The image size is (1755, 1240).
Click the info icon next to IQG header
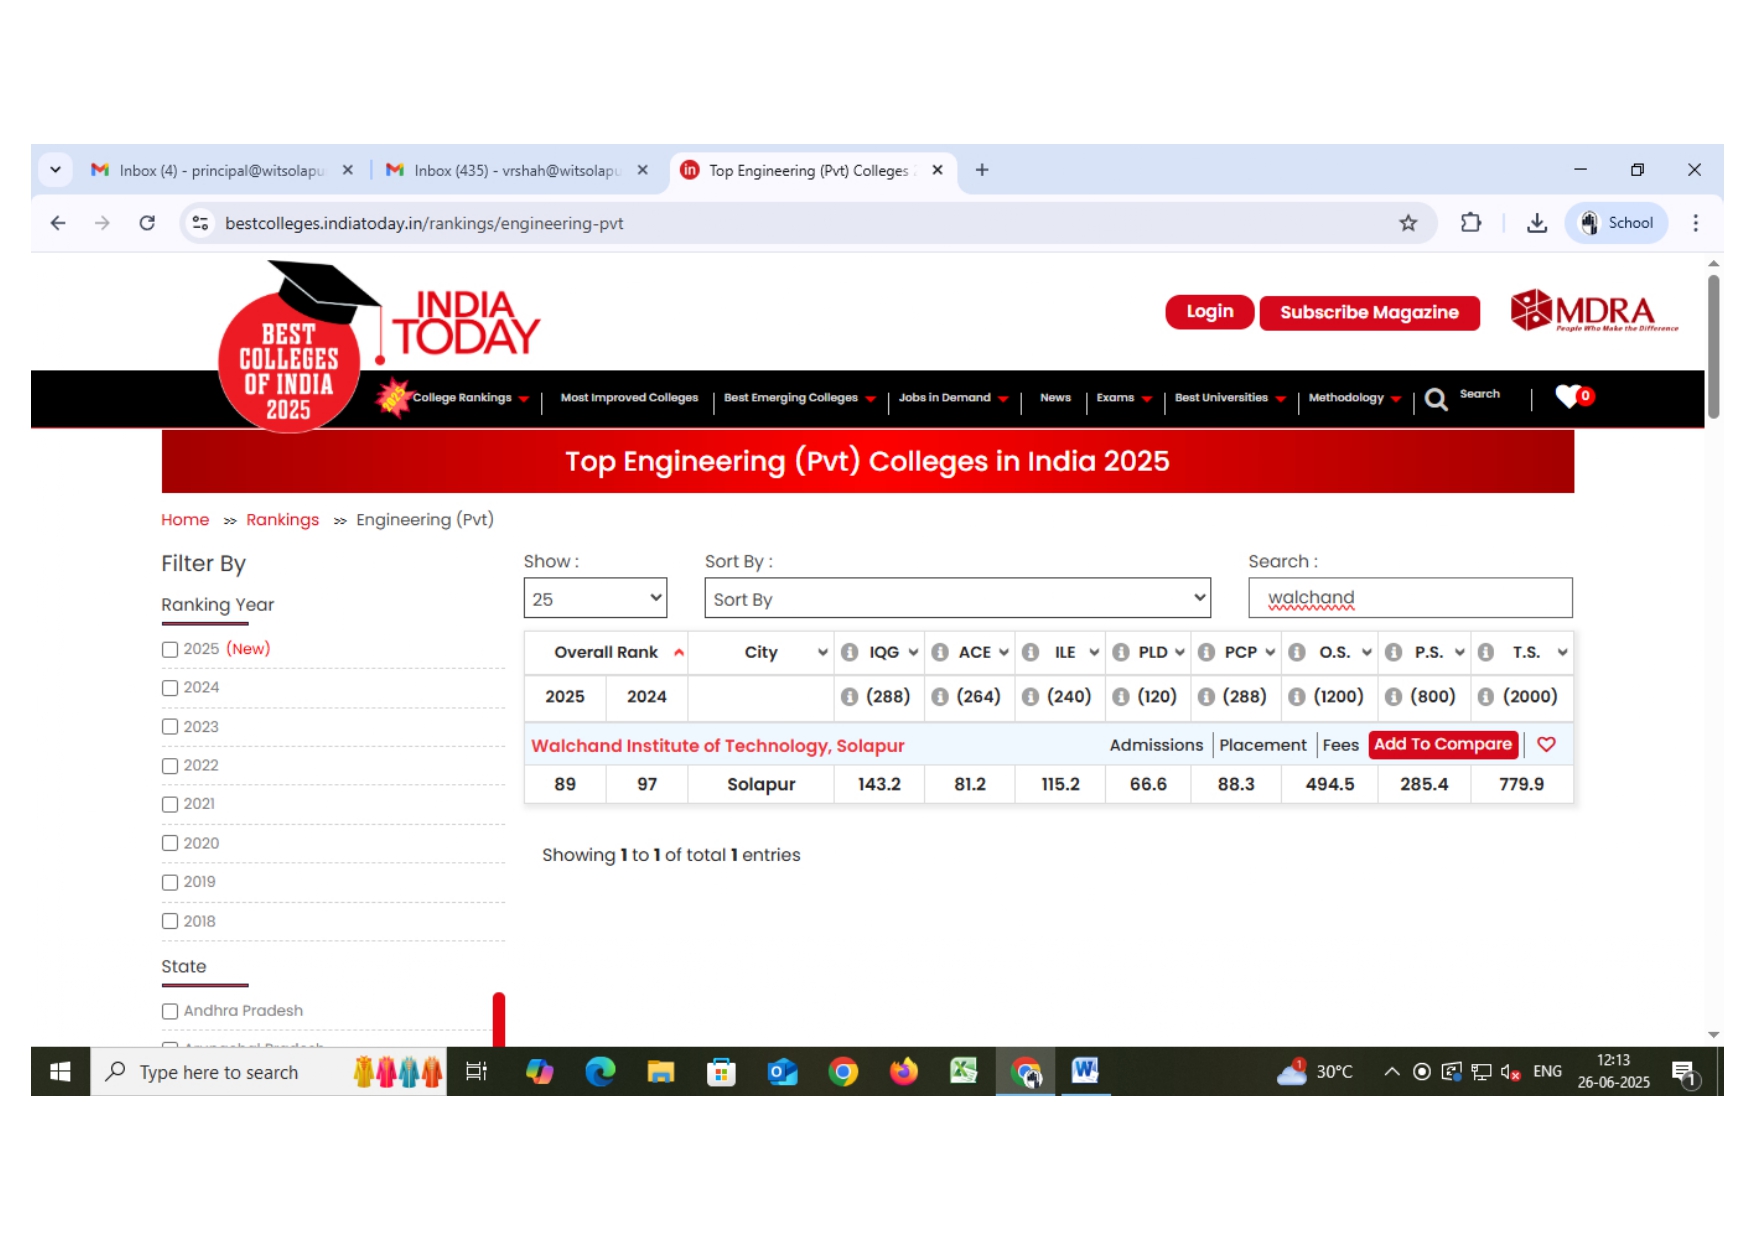click(x=849, y=652)
